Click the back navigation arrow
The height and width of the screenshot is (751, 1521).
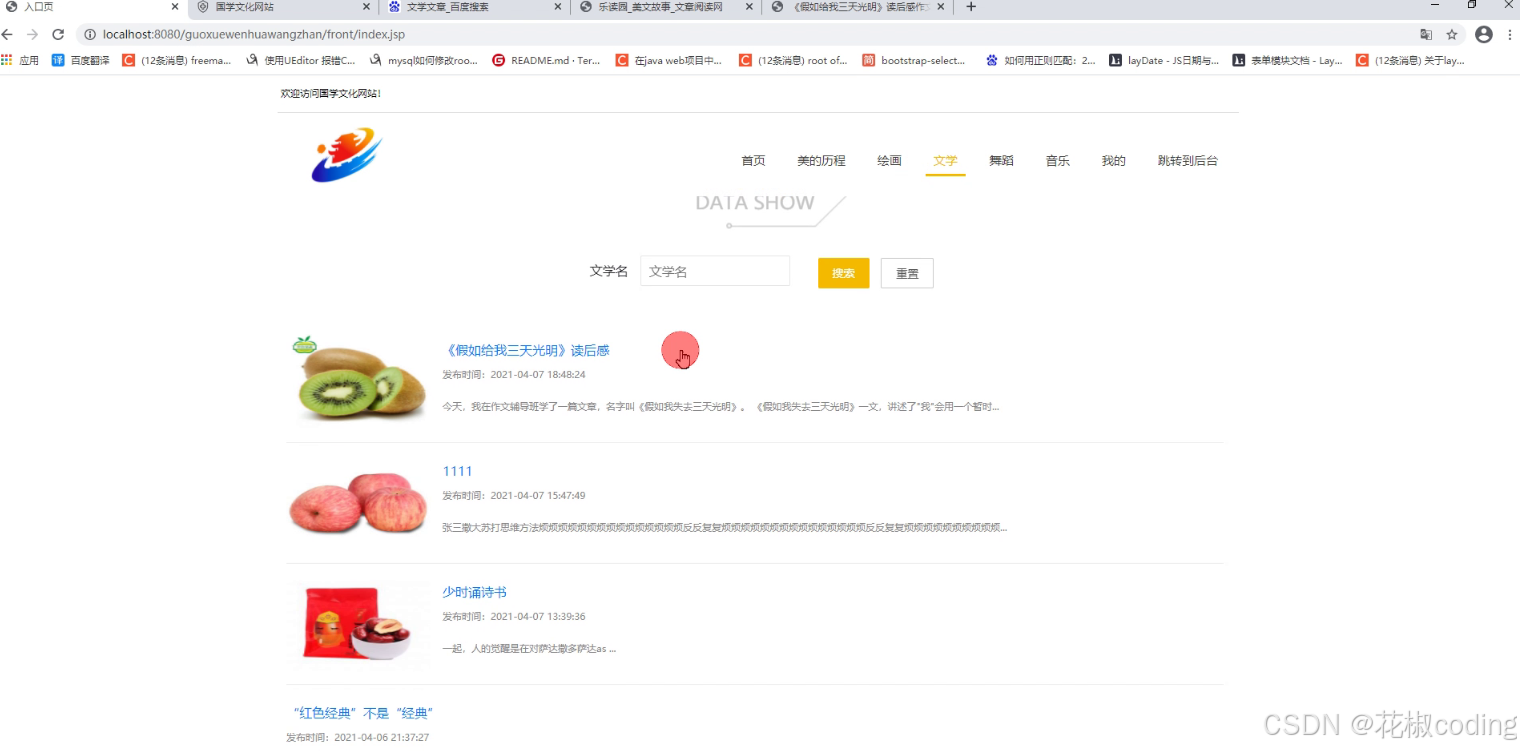[10, 33]
